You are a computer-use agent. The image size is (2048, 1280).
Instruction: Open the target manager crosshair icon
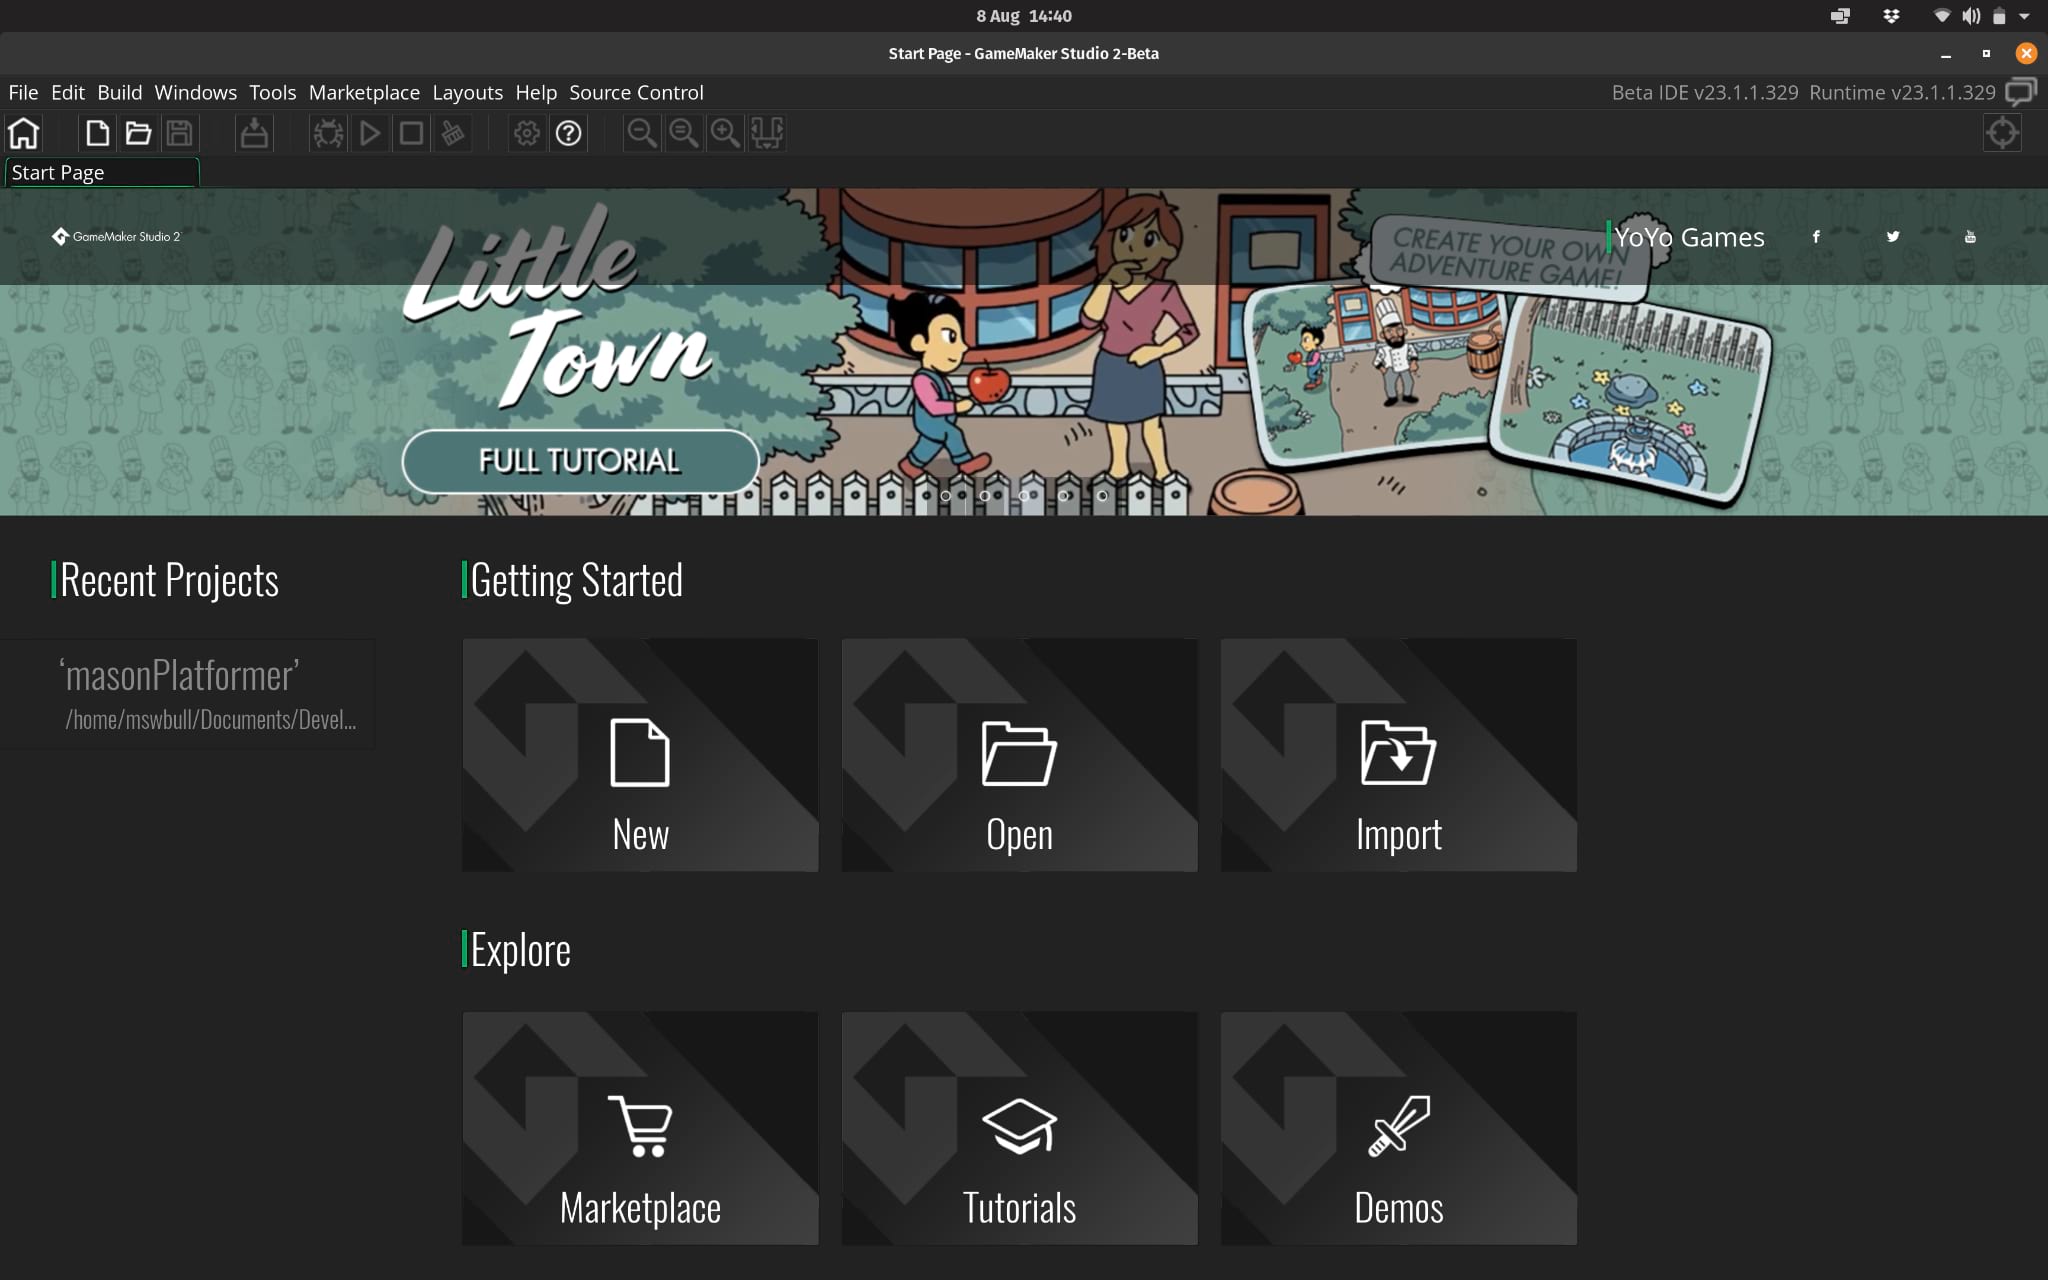pyautogui.click(x=2002, y=133)
